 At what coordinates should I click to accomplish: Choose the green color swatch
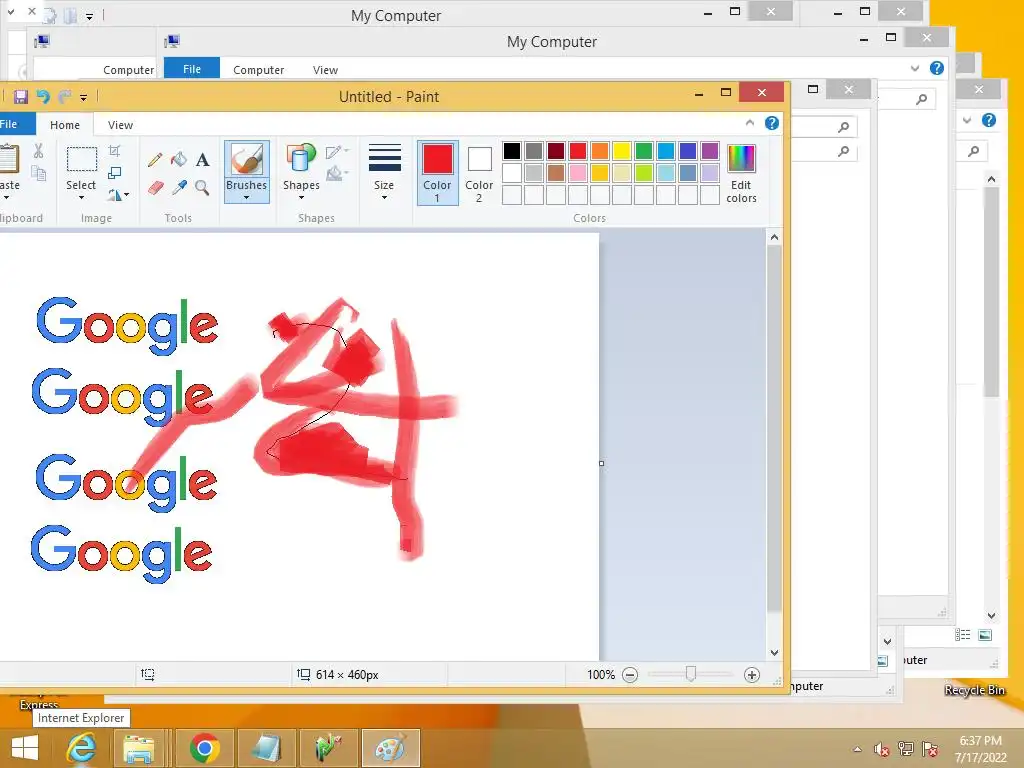tap(644, 151)
